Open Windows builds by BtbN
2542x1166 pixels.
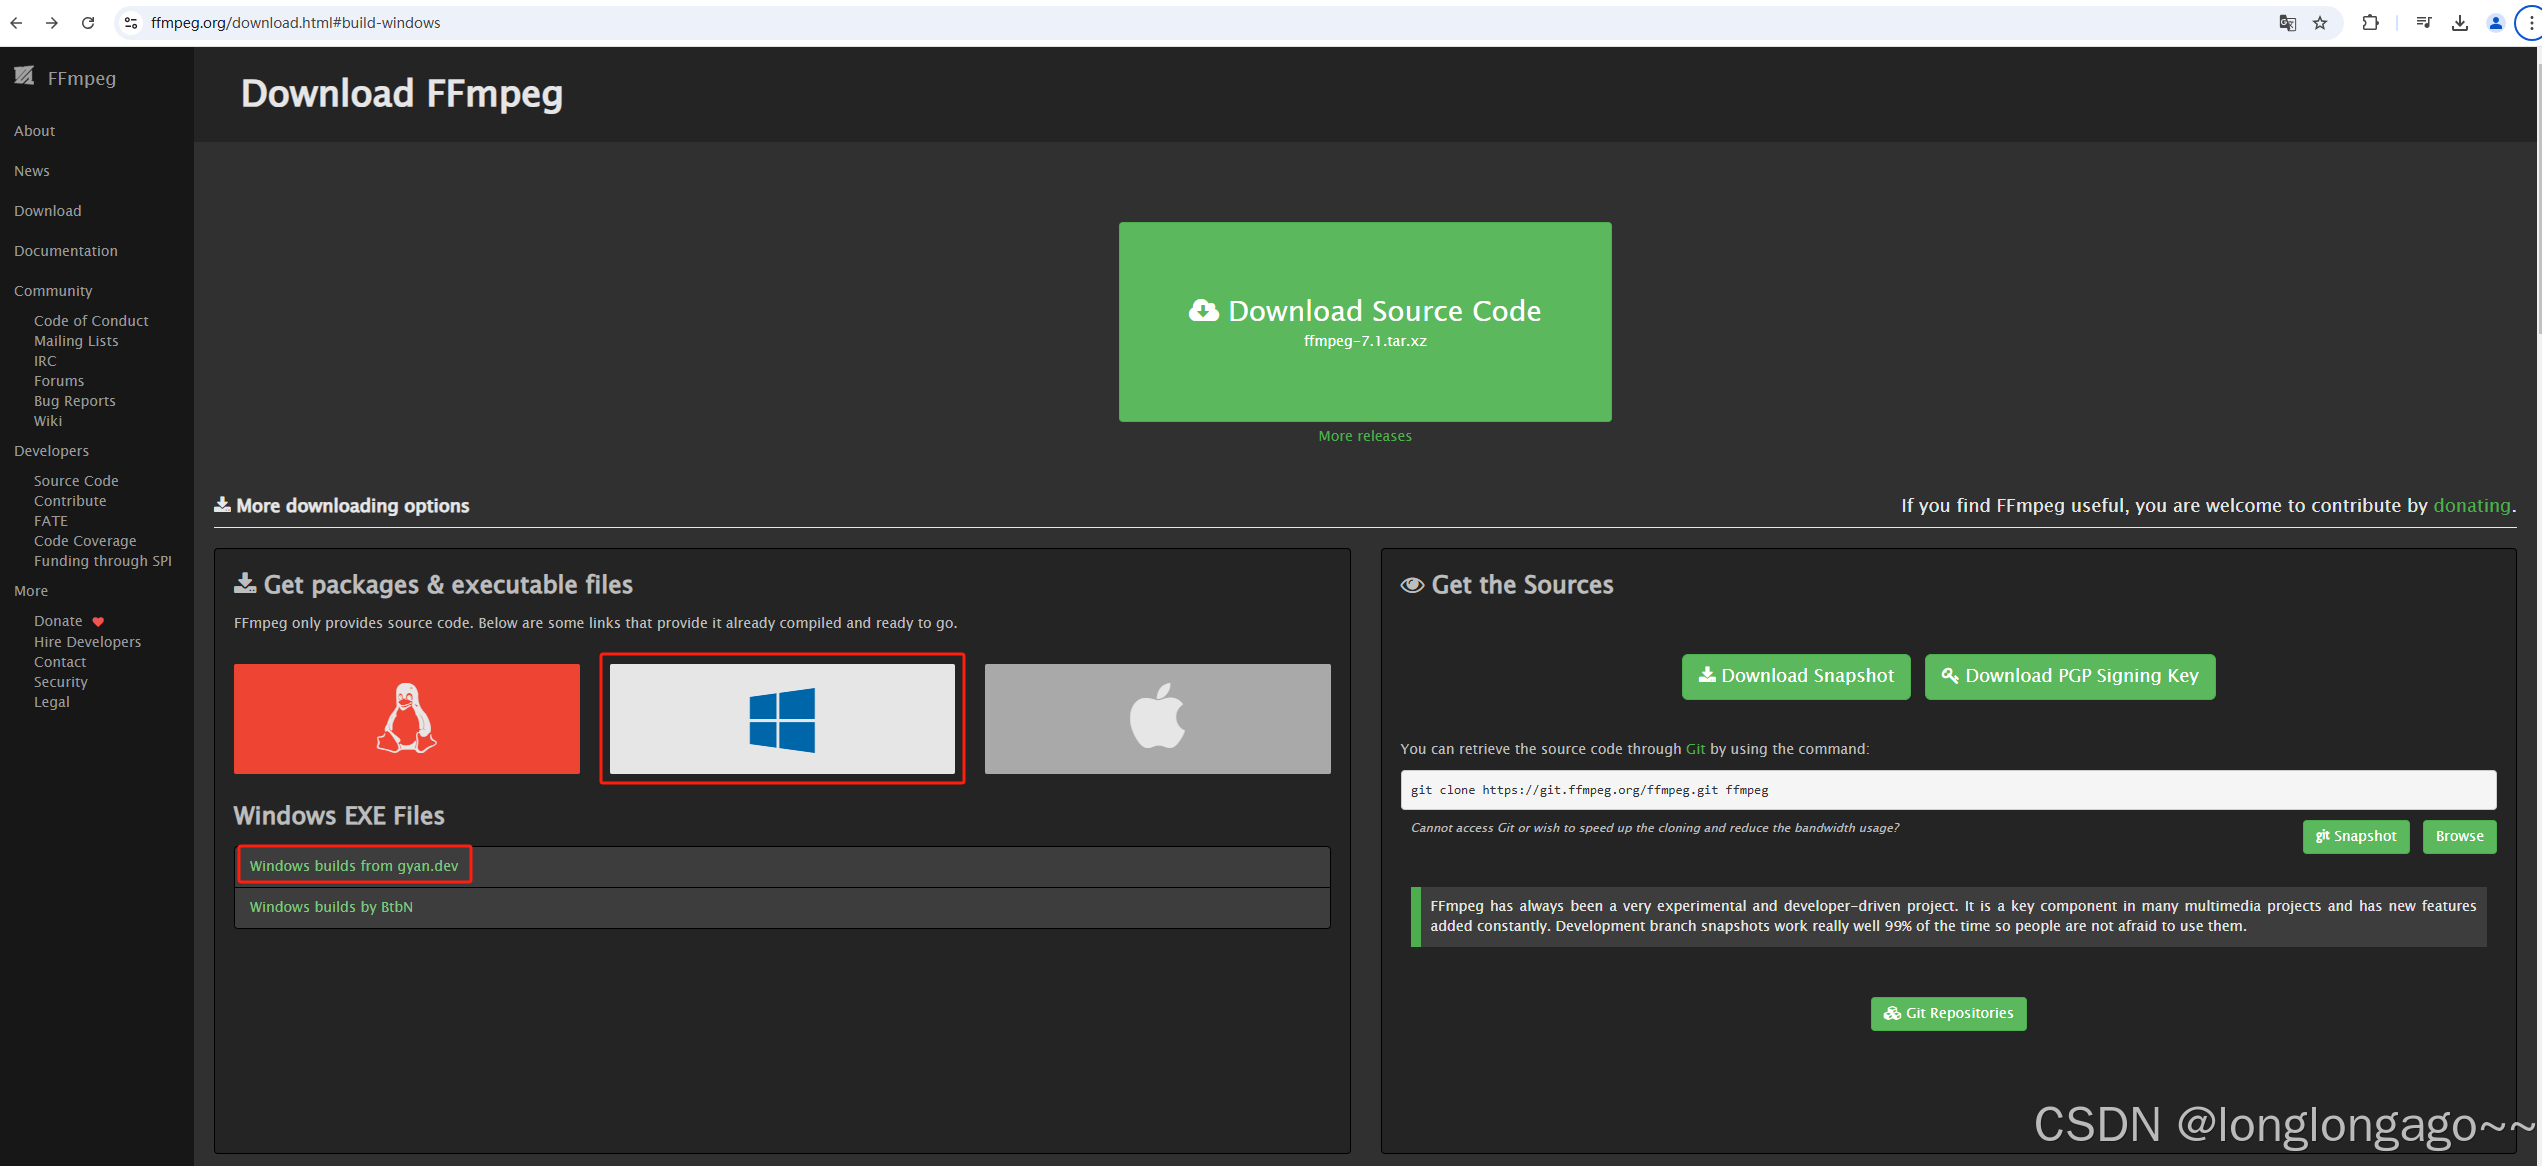tap(331, 906)
